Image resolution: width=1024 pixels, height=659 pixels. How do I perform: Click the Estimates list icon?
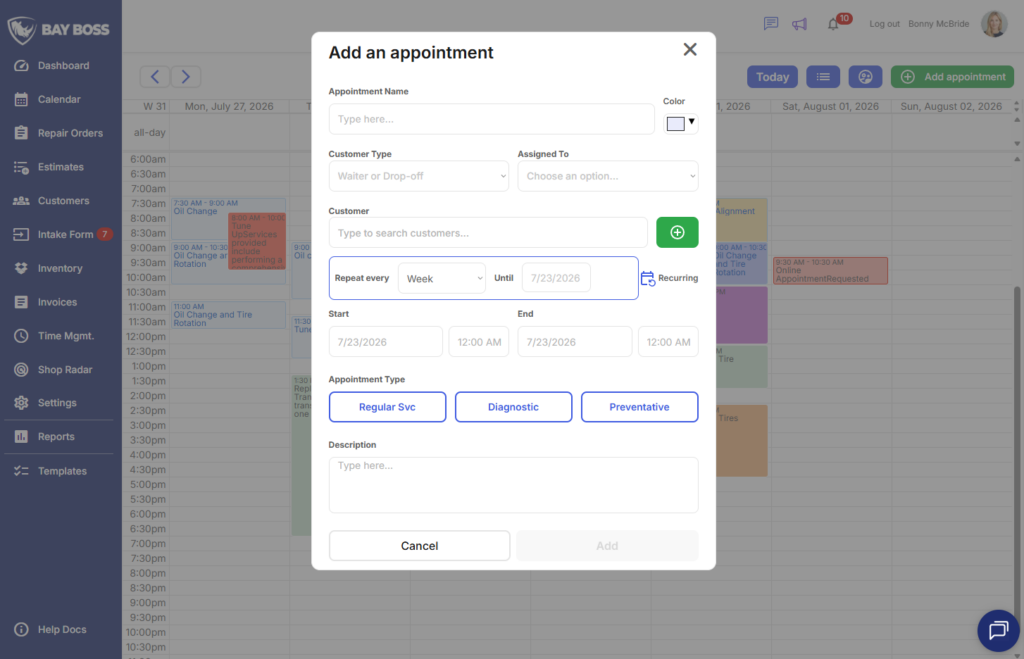(21, 167)
